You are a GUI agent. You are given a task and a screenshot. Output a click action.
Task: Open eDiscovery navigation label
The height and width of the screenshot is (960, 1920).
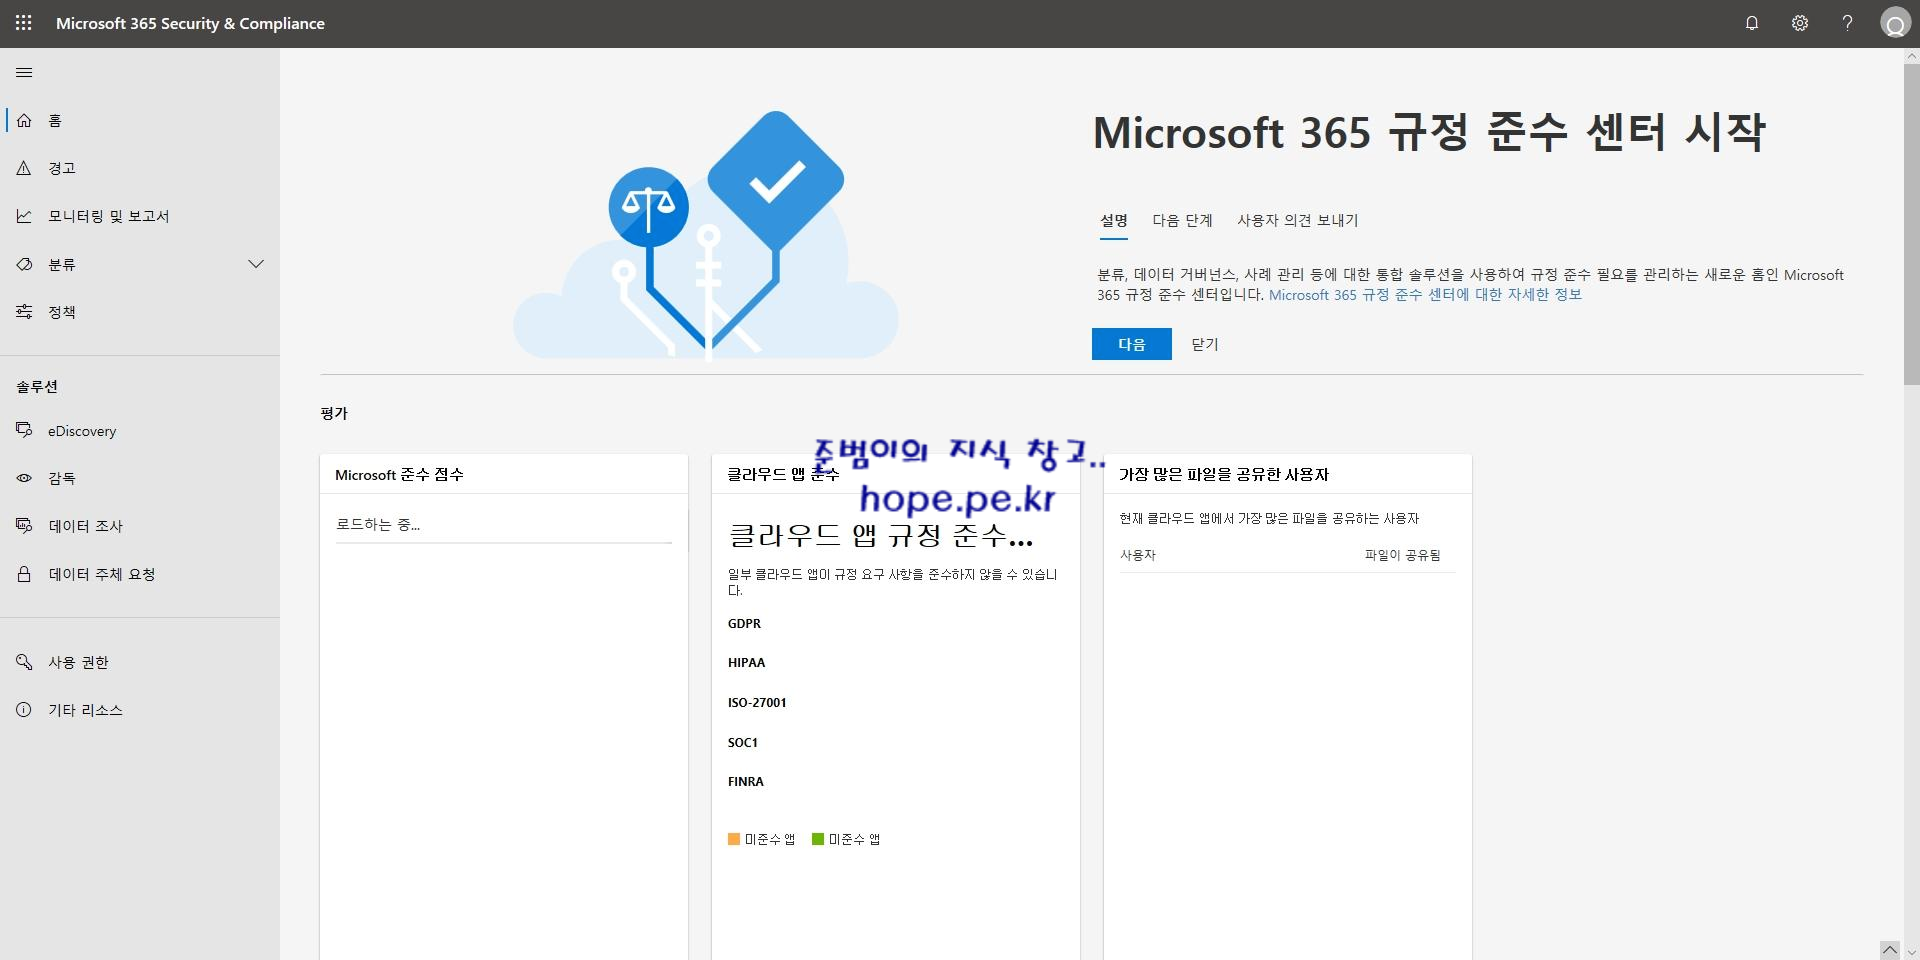(82, 431)
